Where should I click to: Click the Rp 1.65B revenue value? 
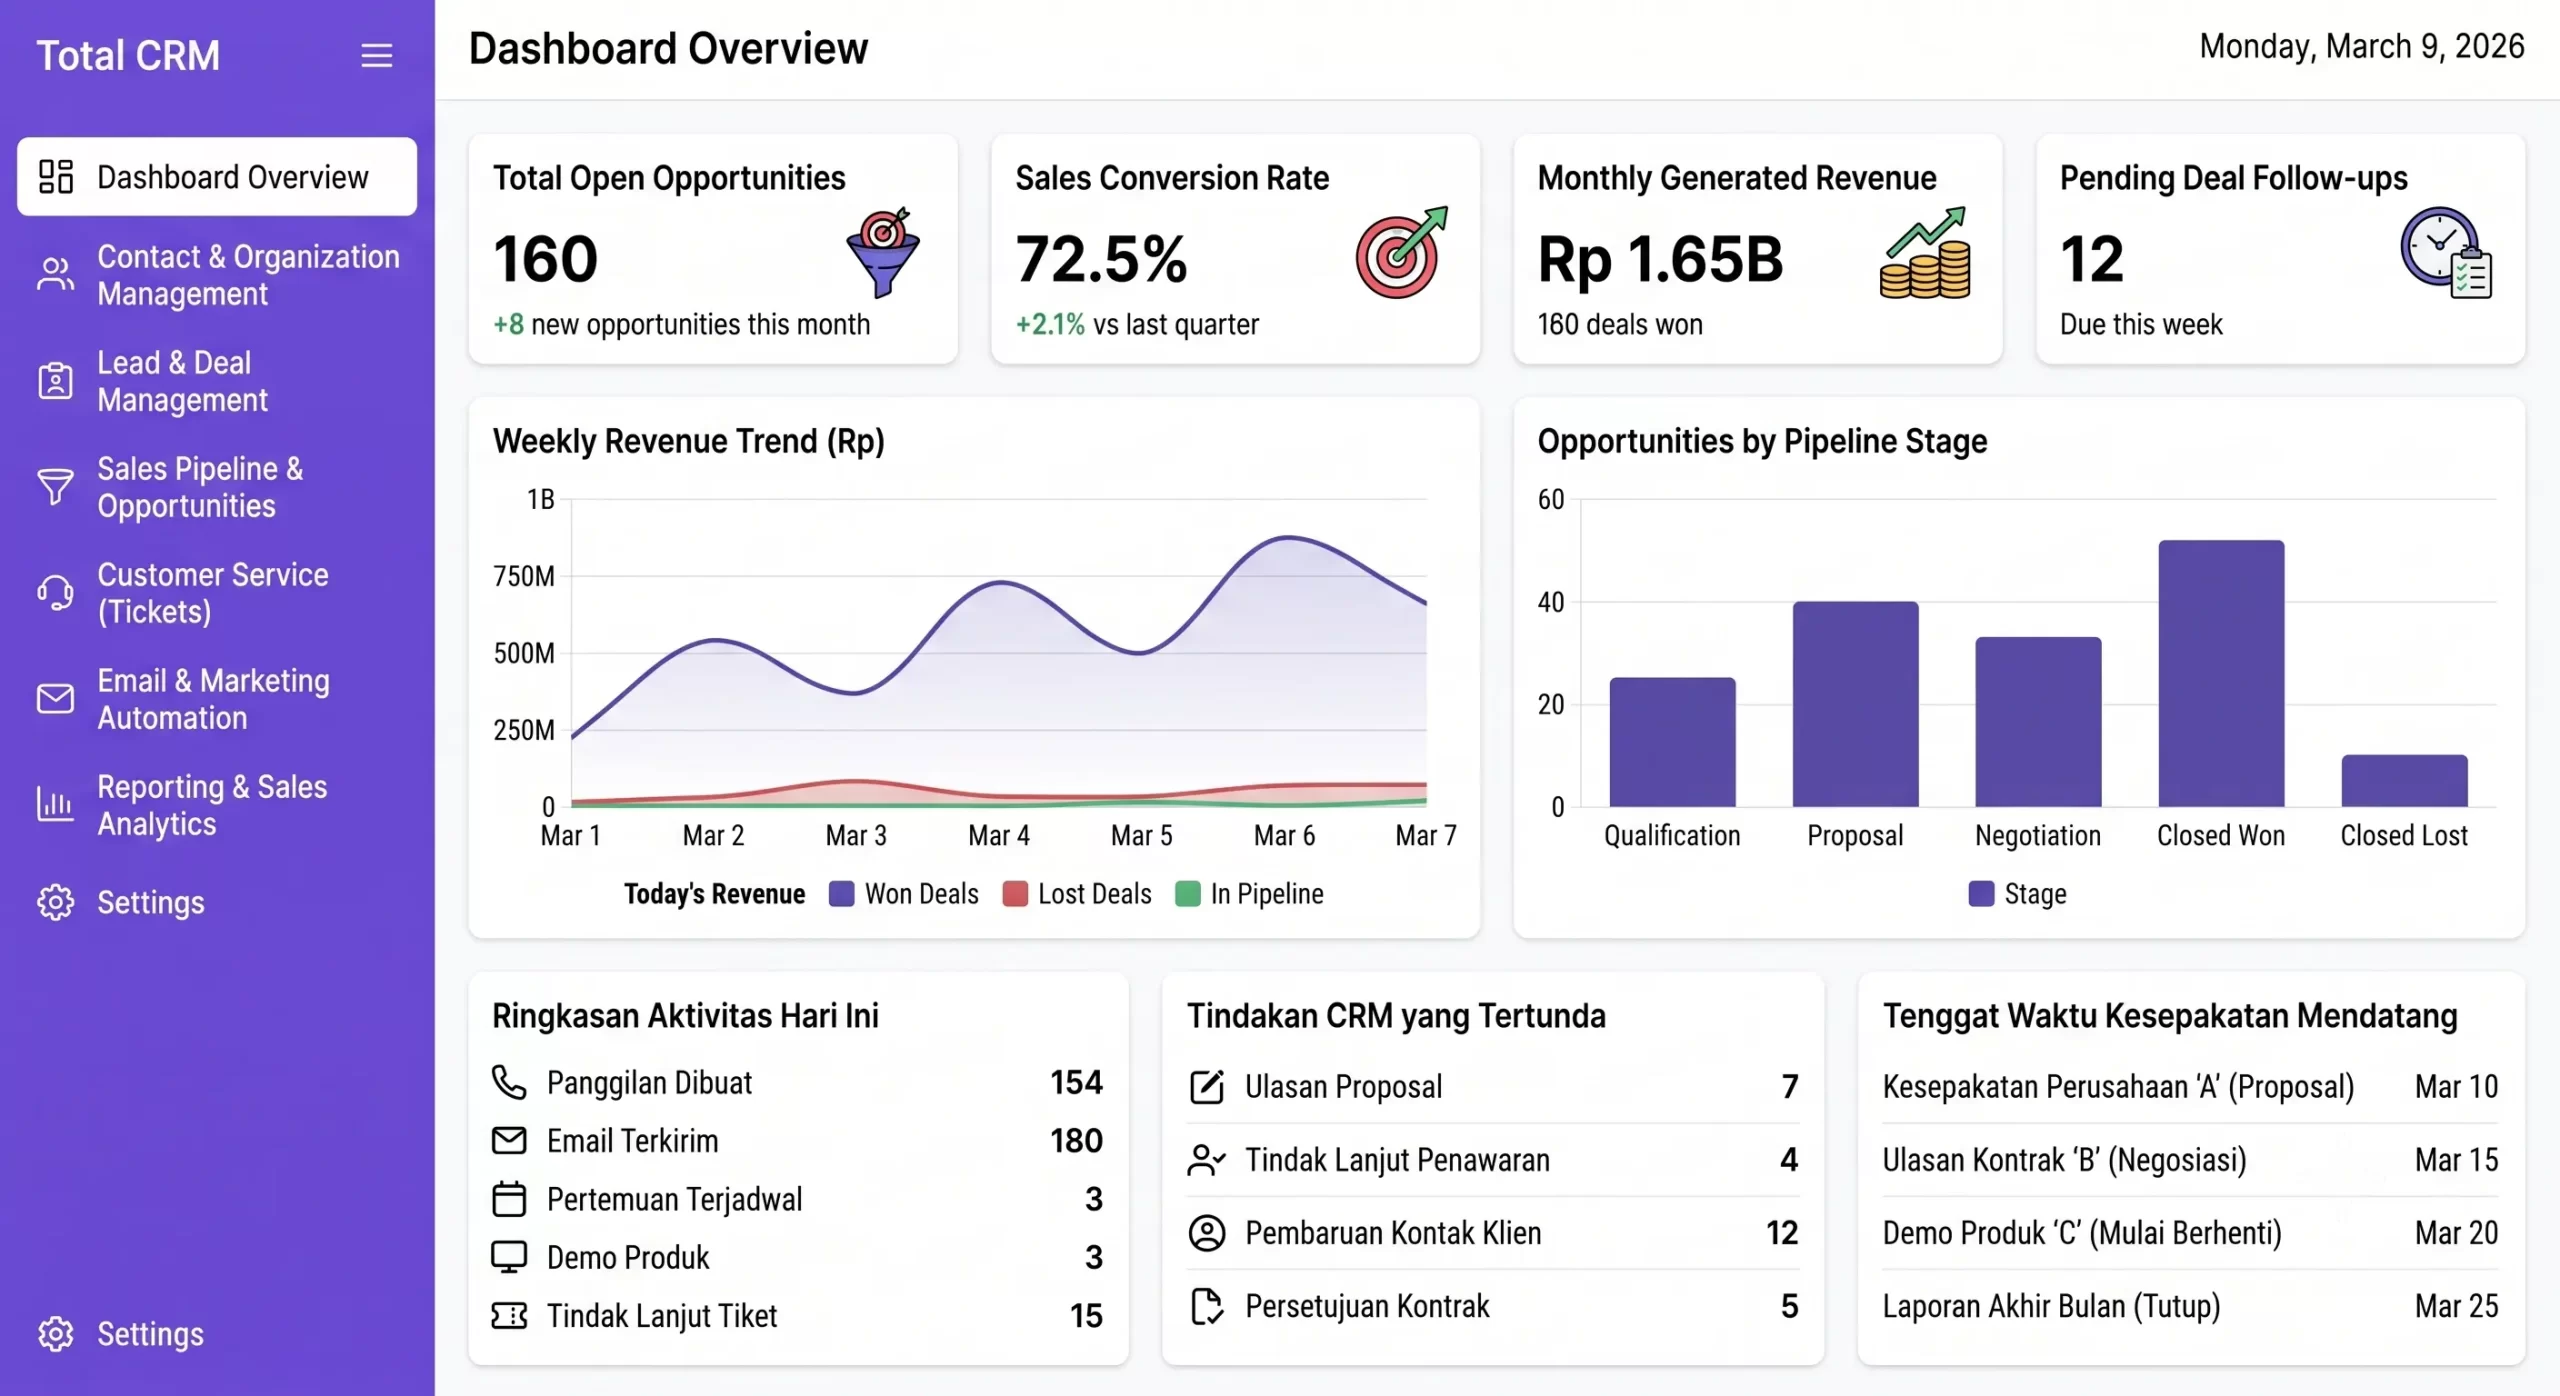click(x=1660, y=259)
